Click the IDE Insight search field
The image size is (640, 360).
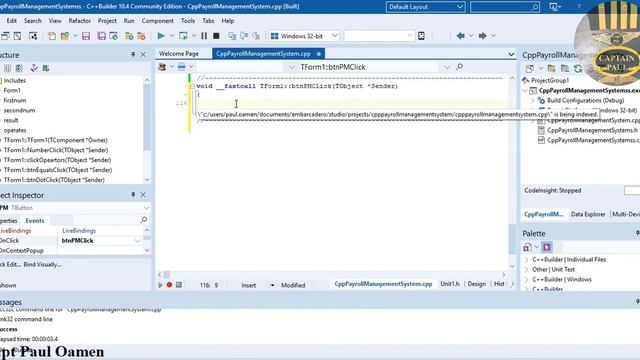tap(504, 7)
